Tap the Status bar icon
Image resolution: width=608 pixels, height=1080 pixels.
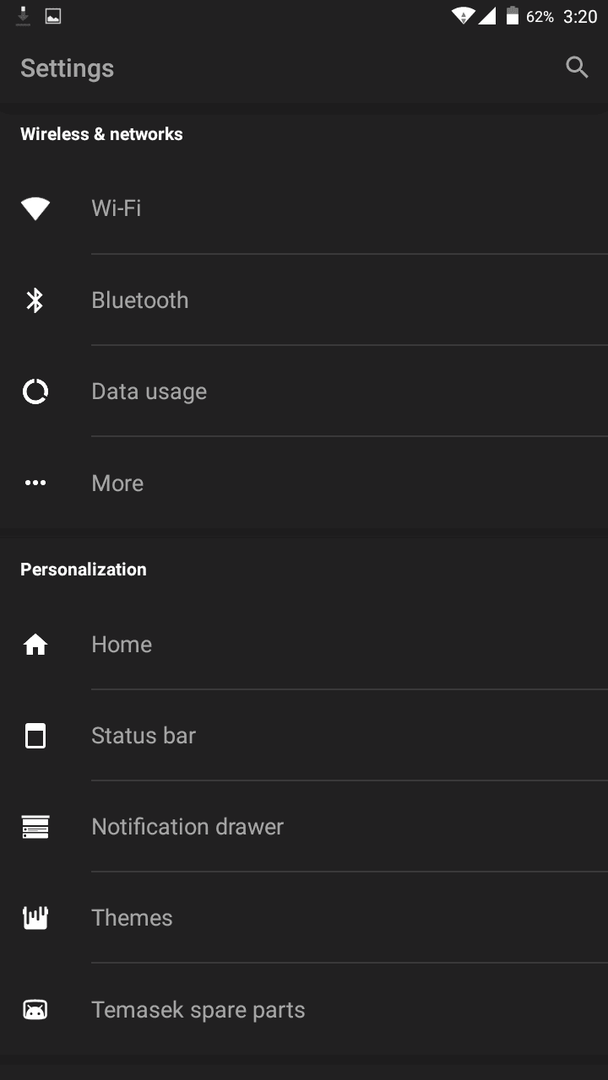pyautogui.click(x=35, y=736)
